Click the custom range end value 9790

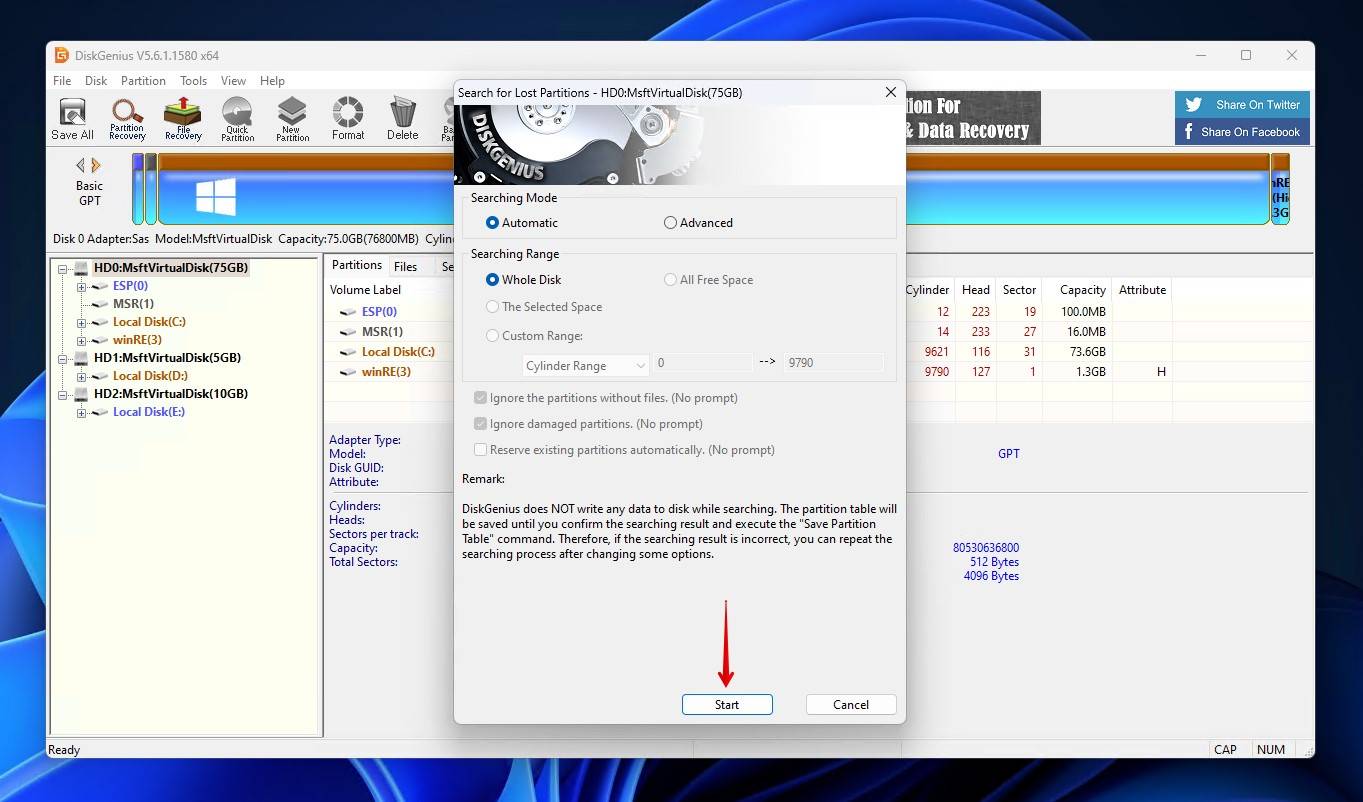coord(833,363)
